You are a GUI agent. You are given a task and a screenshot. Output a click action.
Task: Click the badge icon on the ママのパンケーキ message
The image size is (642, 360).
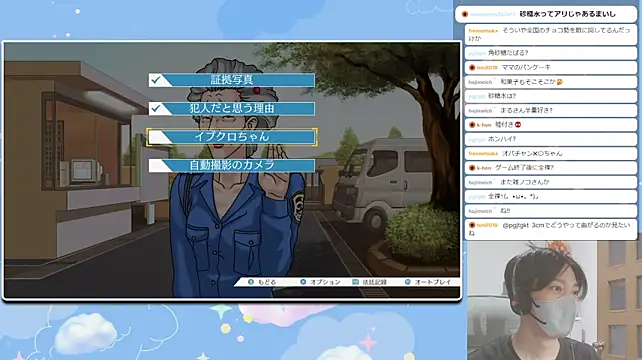click(472, 68)
